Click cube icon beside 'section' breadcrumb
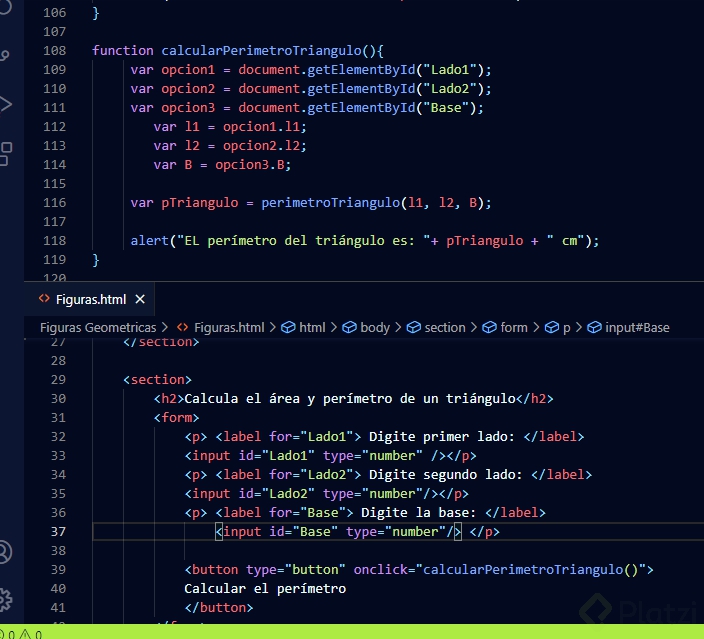This screenshot has width=704, height=639. tap(414, 327)
